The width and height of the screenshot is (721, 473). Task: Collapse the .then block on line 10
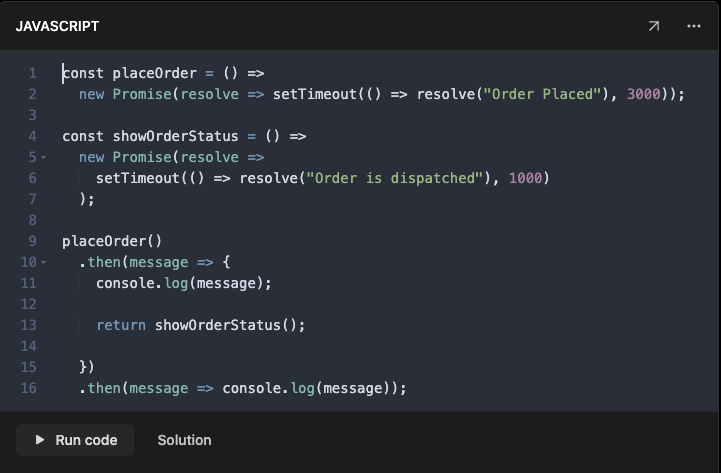coord(44,262)
